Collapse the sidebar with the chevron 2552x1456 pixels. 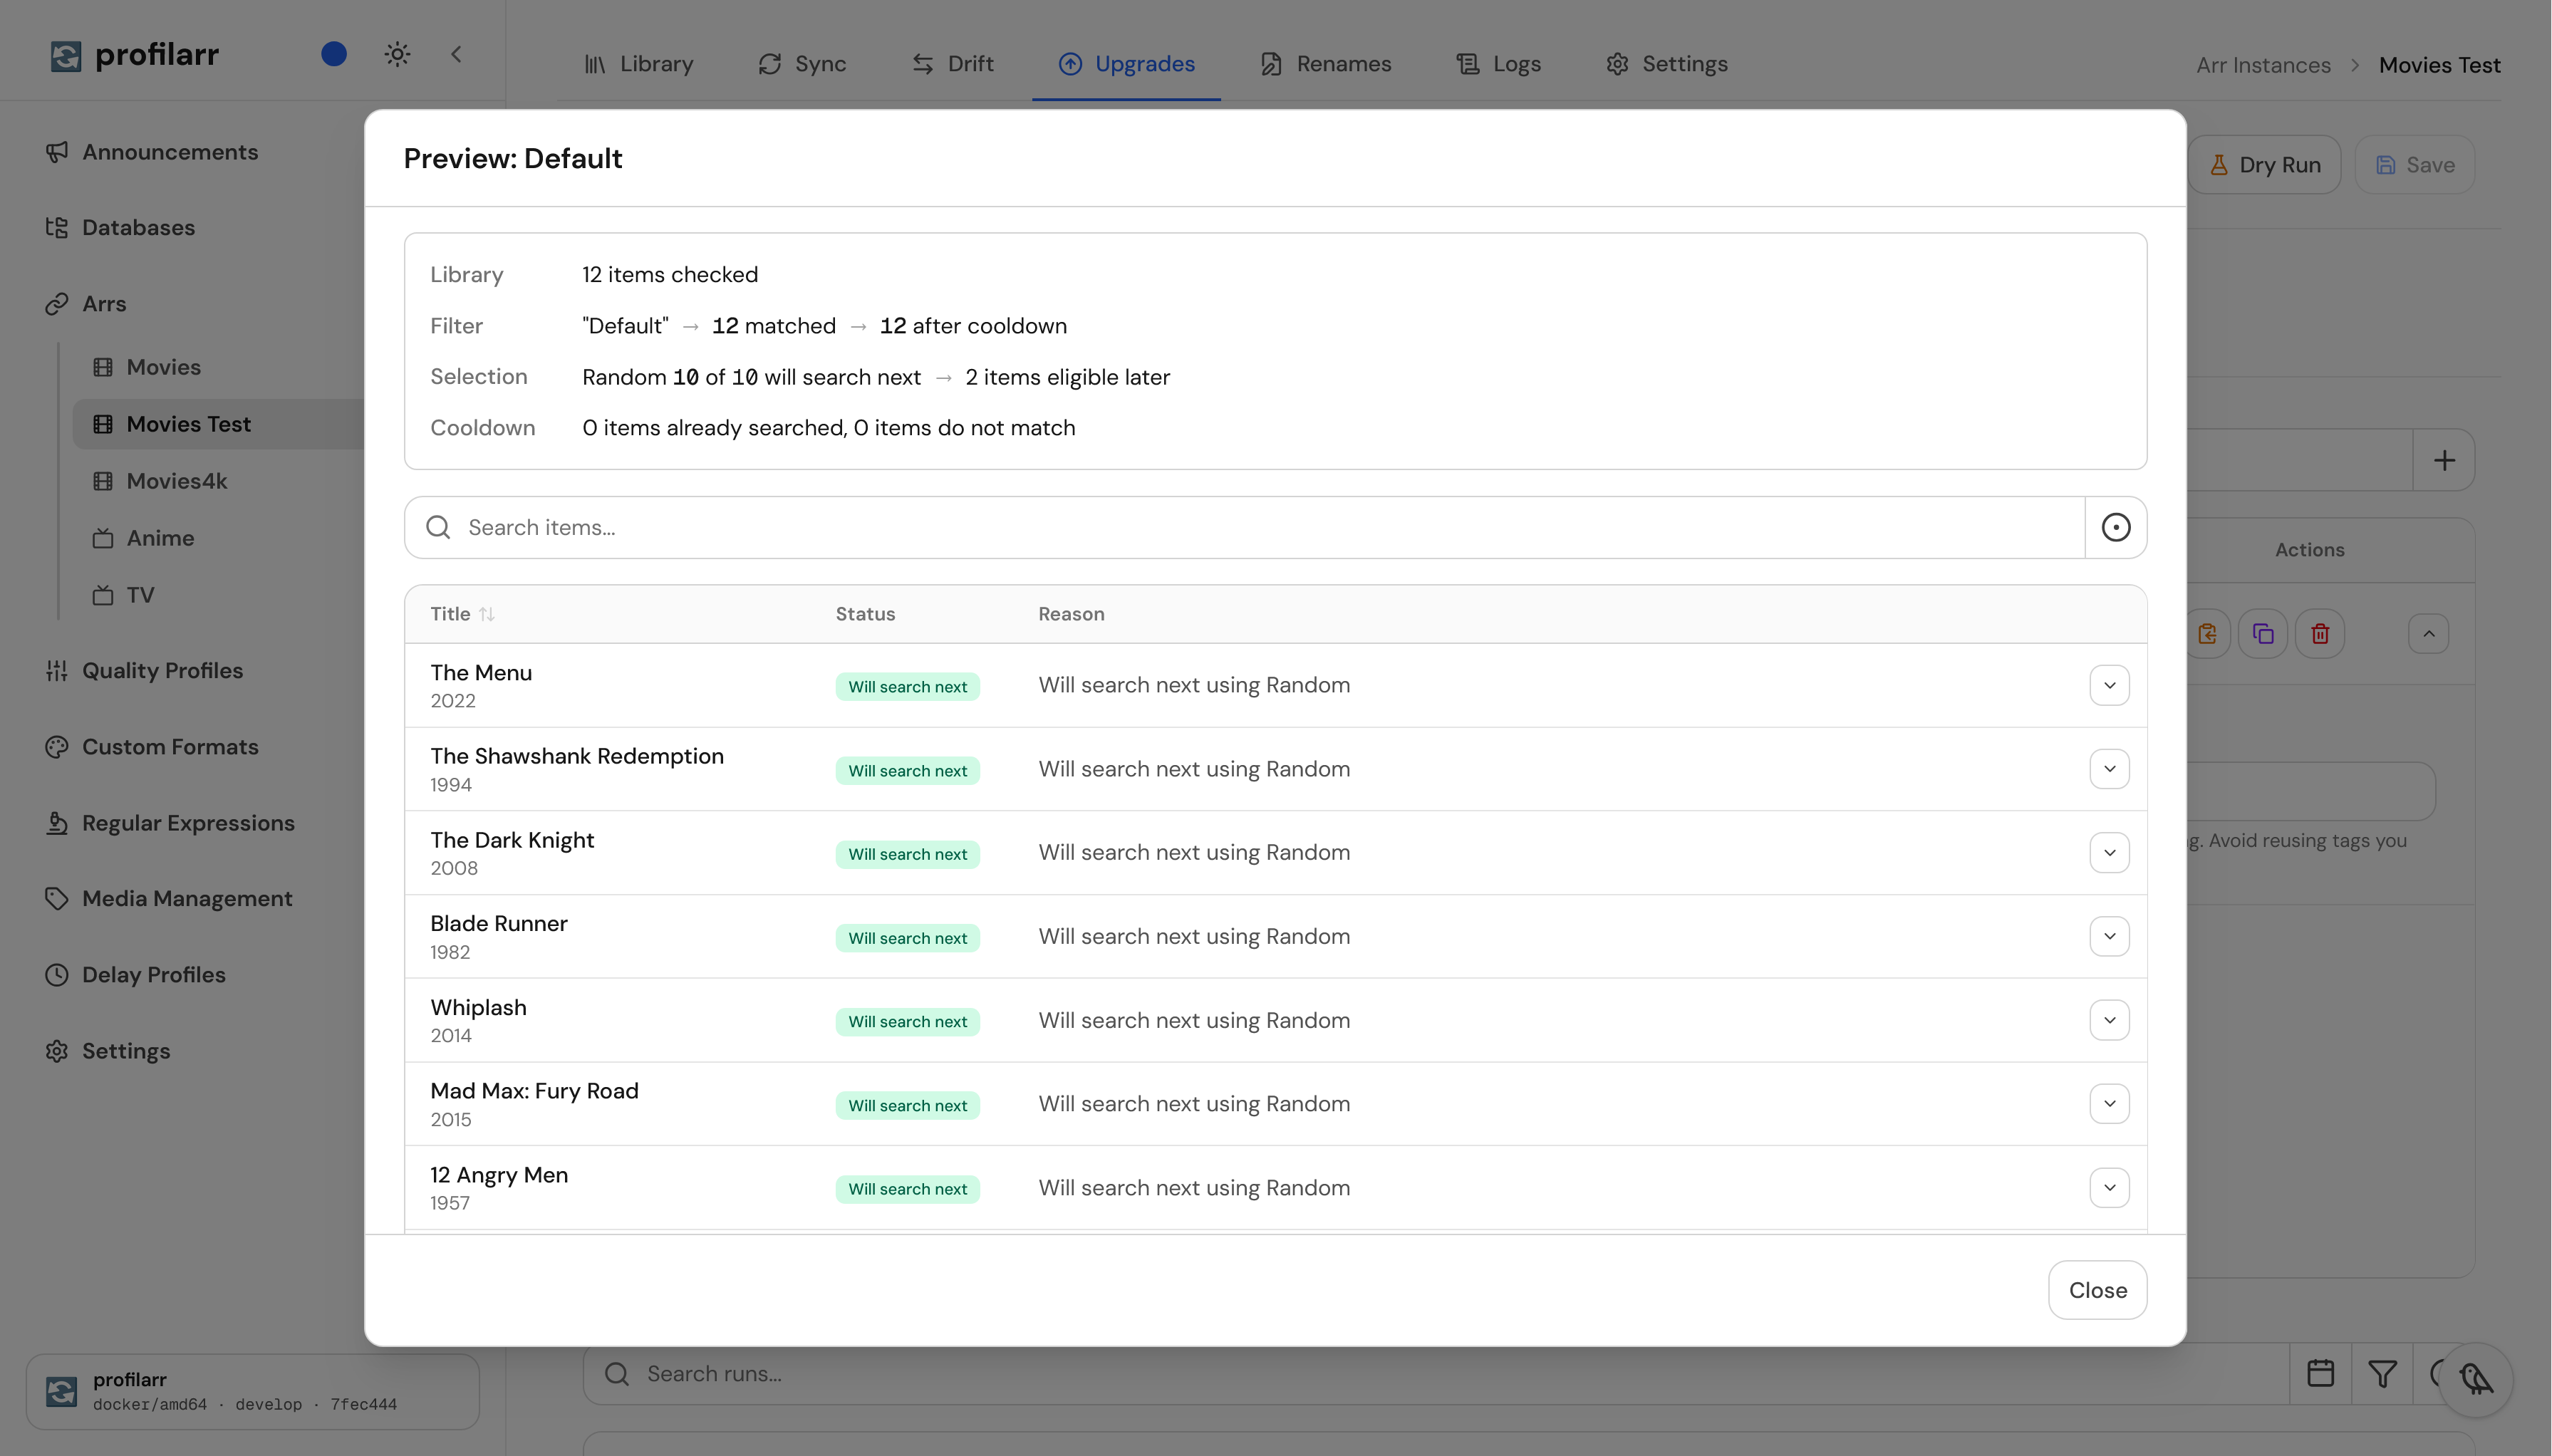pyautogui.click(x=456, y=54)
